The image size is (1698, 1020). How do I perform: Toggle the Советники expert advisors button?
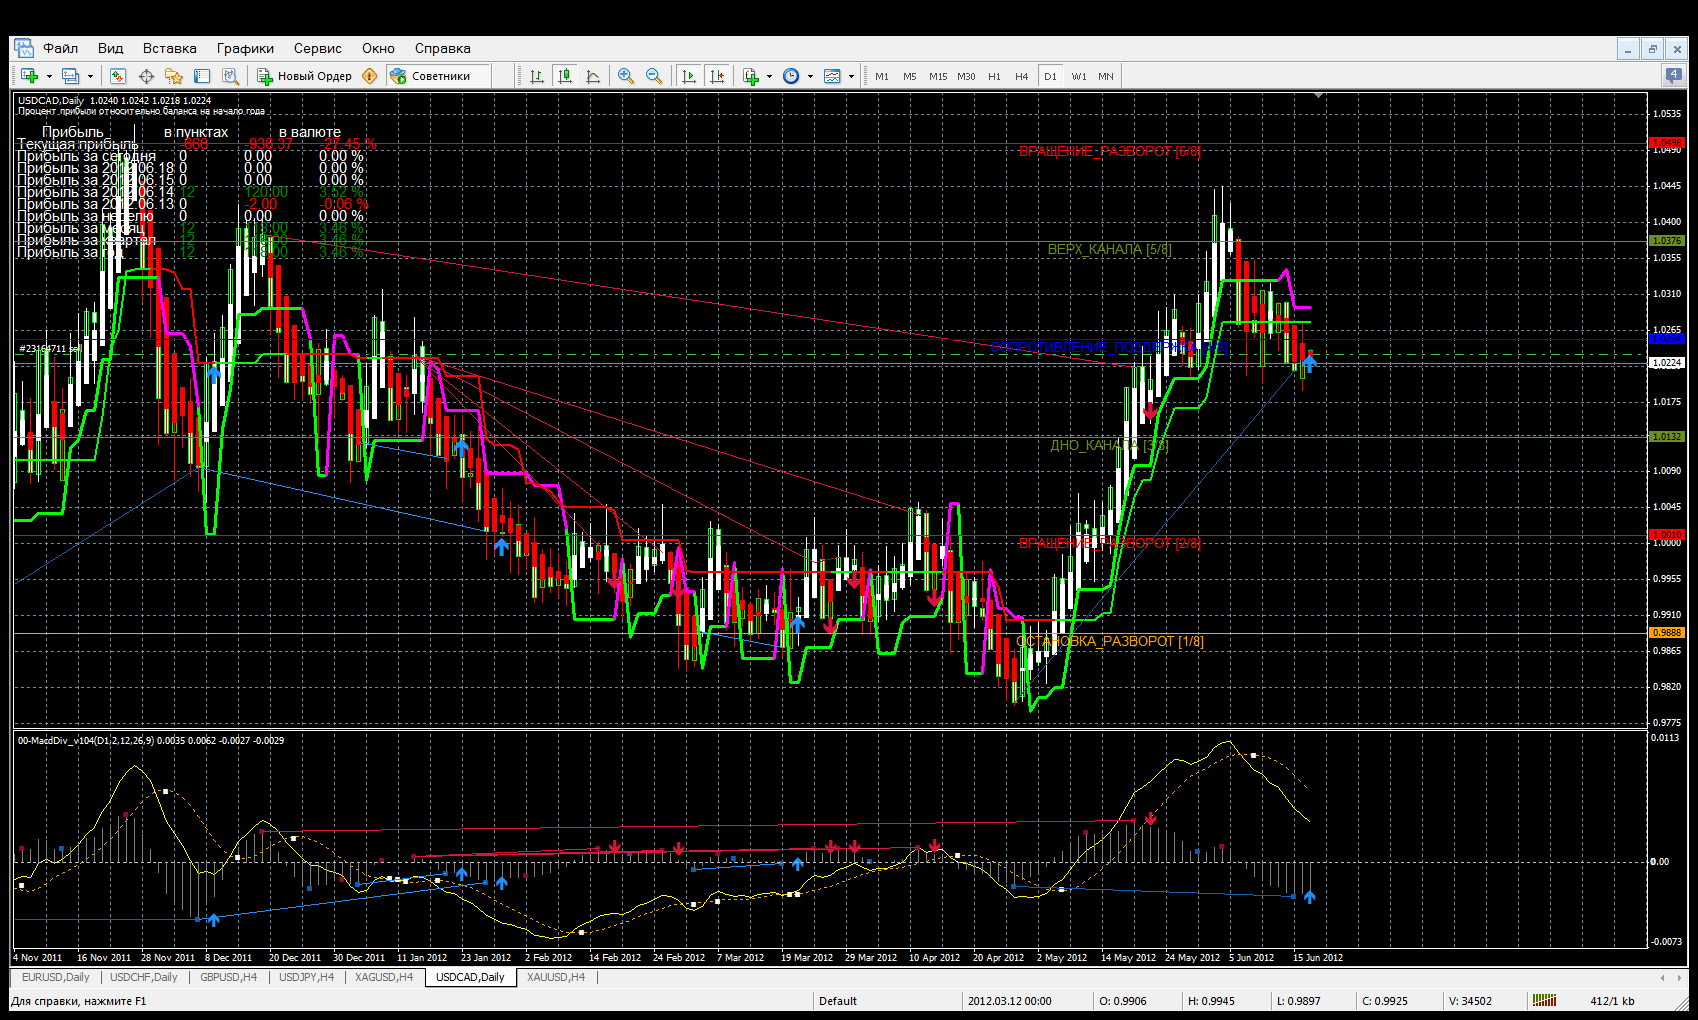click(430, 76)
